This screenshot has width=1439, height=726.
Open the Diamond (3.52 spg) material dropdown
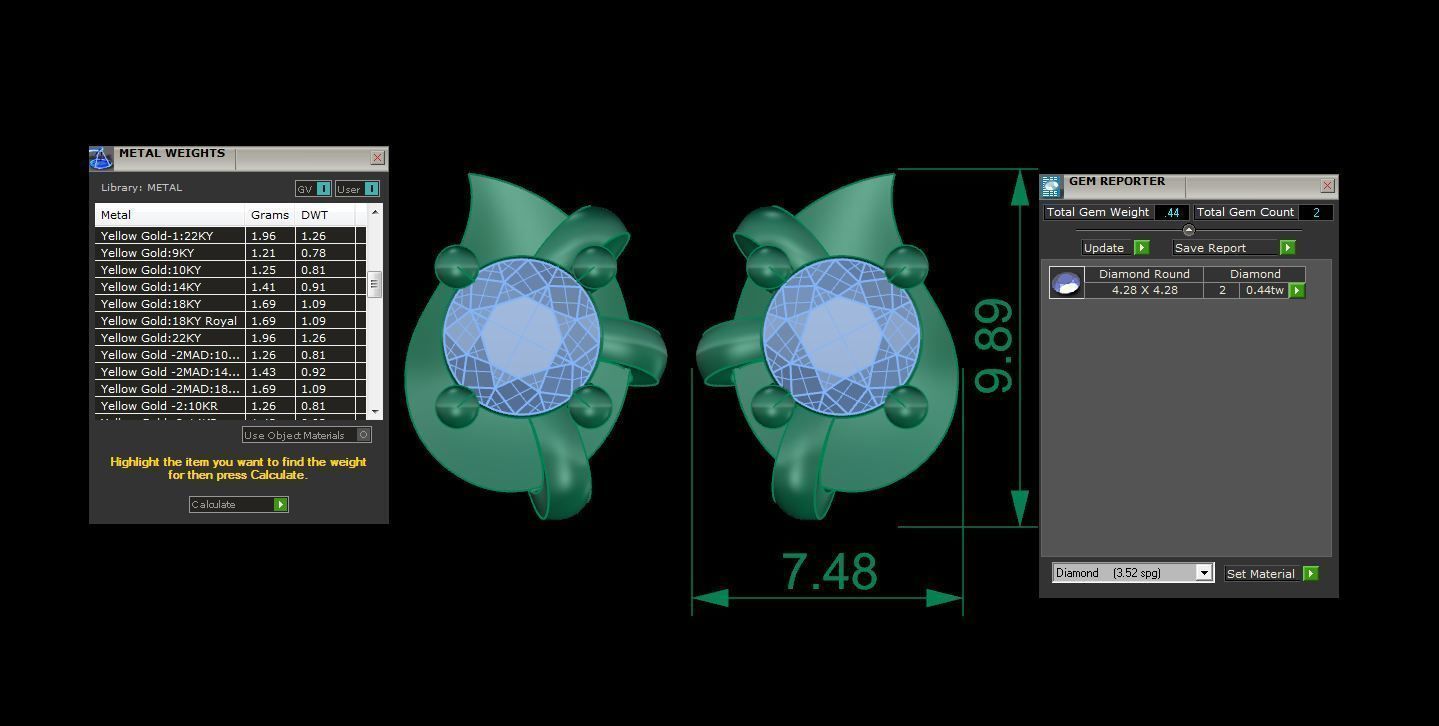[x=1133, y=573]
